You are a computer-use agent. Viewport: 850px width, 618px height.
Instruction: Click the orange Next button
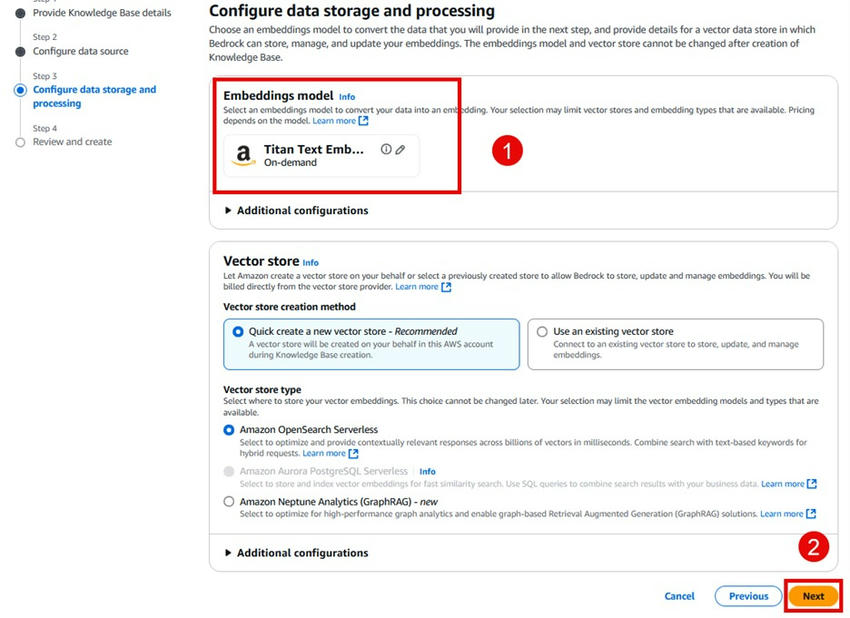click(x=813, y=596)
